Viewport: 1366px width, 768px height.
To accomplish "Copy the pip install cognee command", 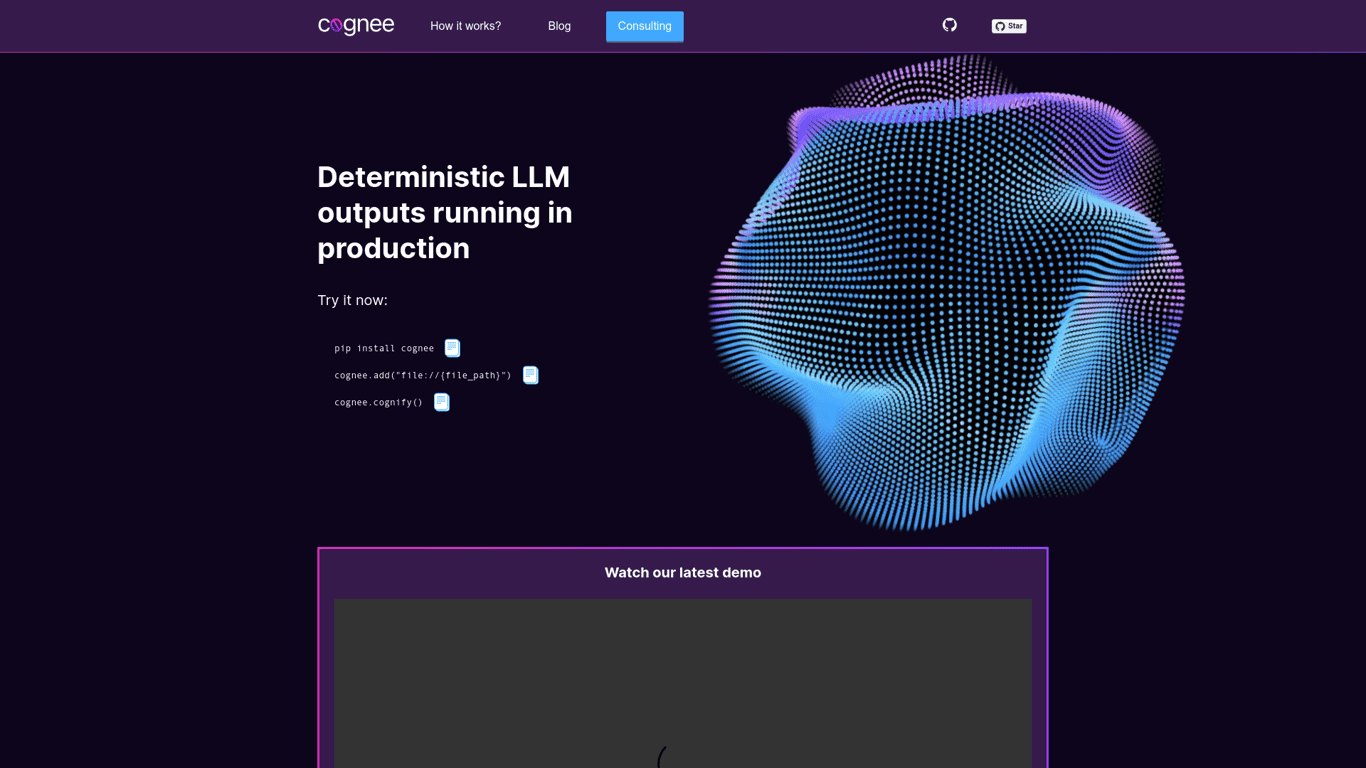I will [x=452, y=348].
